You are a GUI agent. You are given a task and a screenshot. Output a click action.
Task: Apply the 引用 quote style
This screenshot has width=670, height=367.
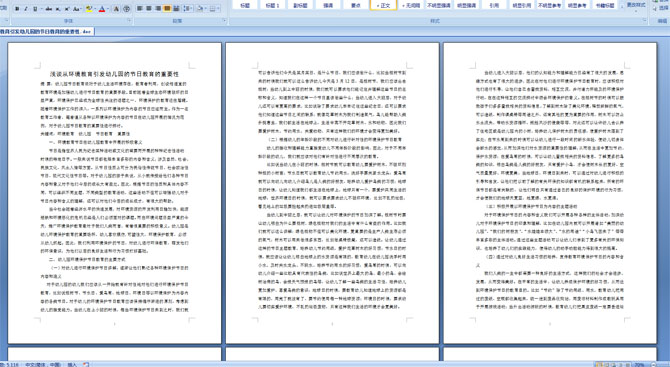[x=494, y=5]
